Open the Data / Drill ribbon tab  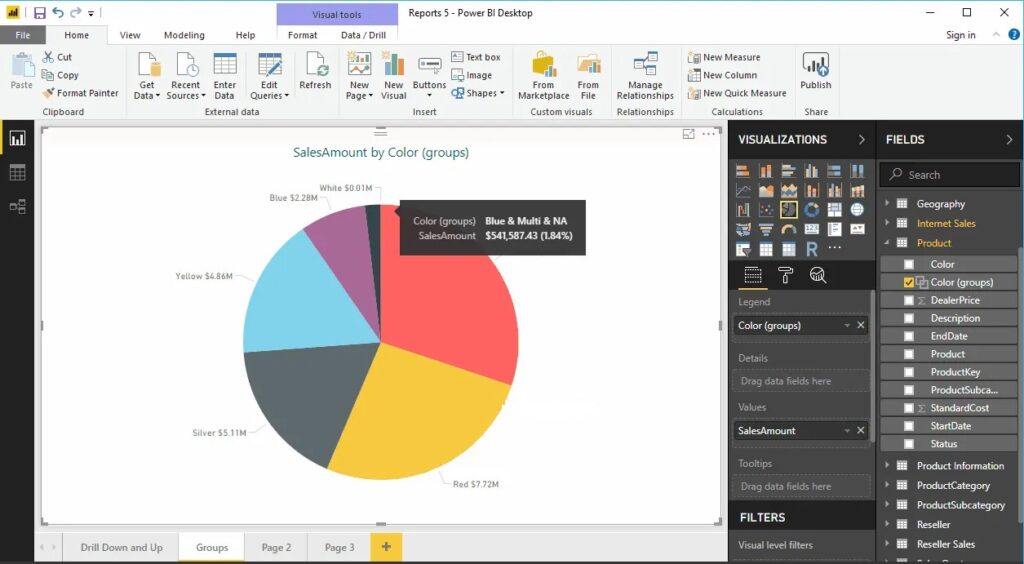click(364, 35)
